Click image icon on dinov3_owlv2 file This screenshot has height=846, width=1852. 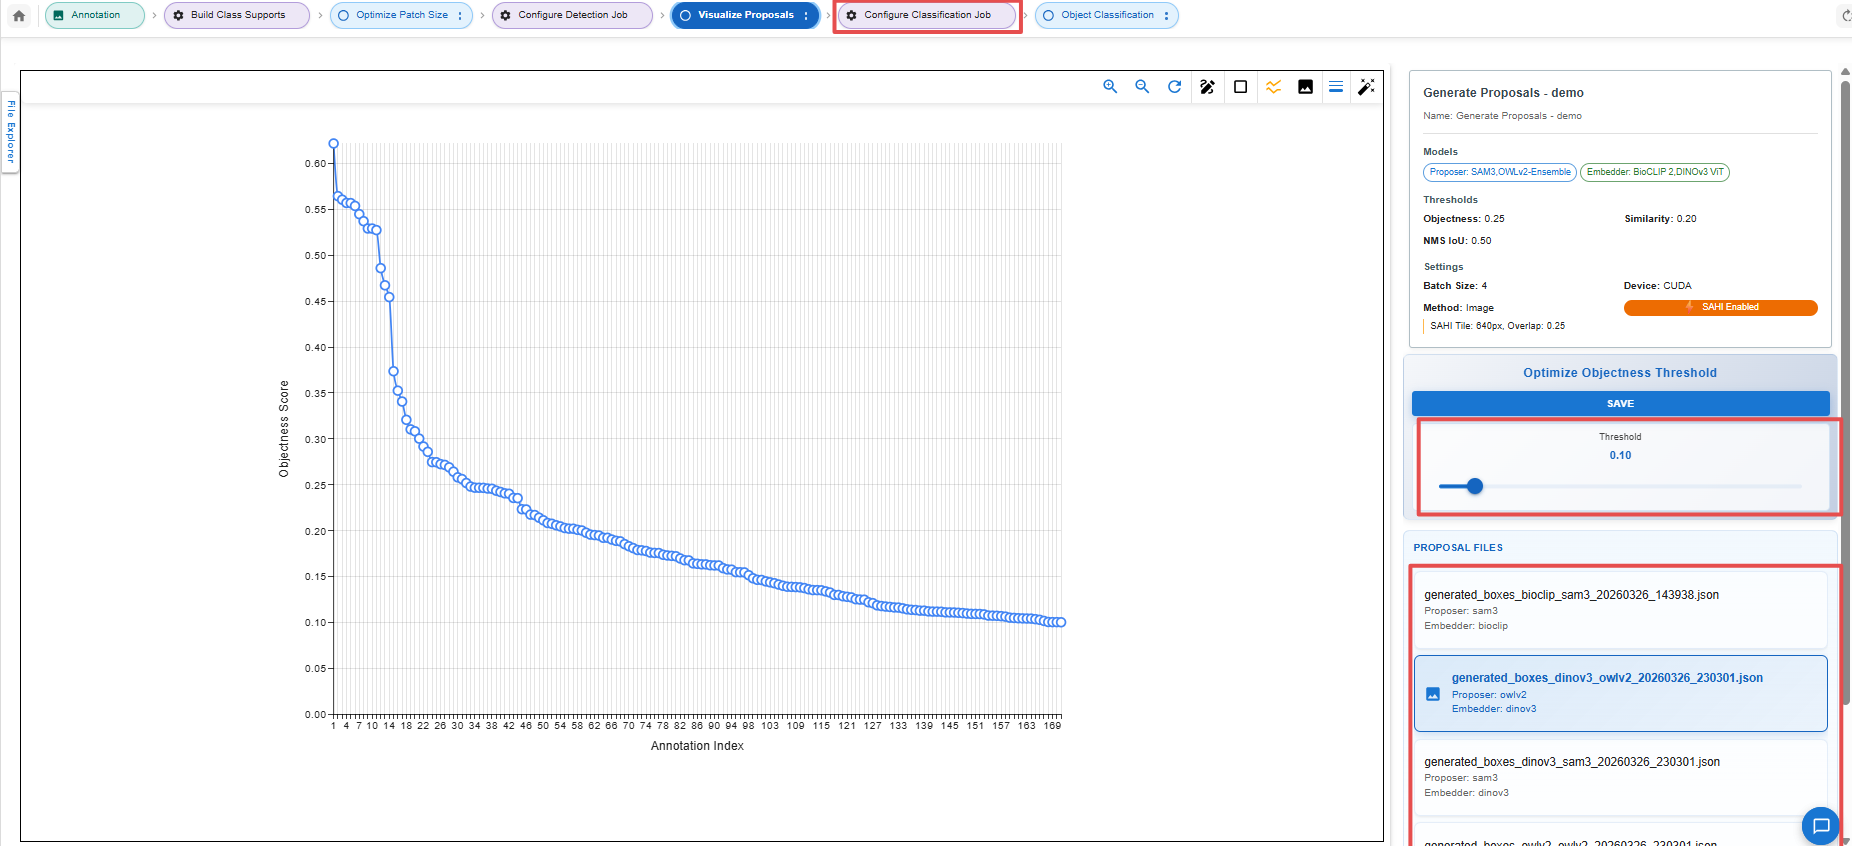[1433, 694]
